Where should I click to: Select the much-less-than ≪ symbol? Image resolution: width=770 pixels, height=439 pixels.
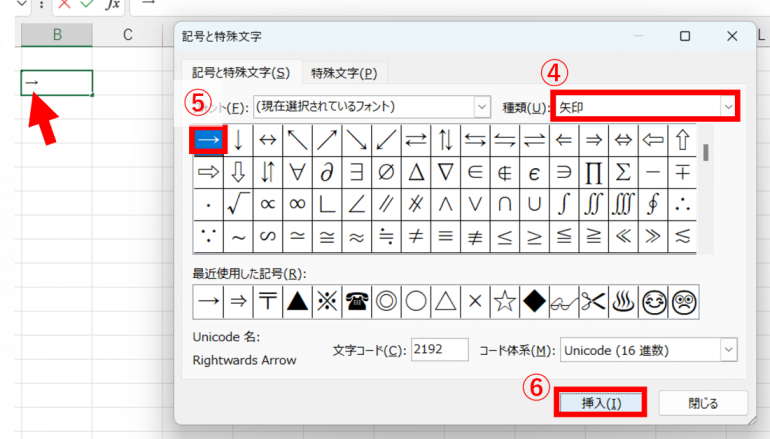pos(623,237)
